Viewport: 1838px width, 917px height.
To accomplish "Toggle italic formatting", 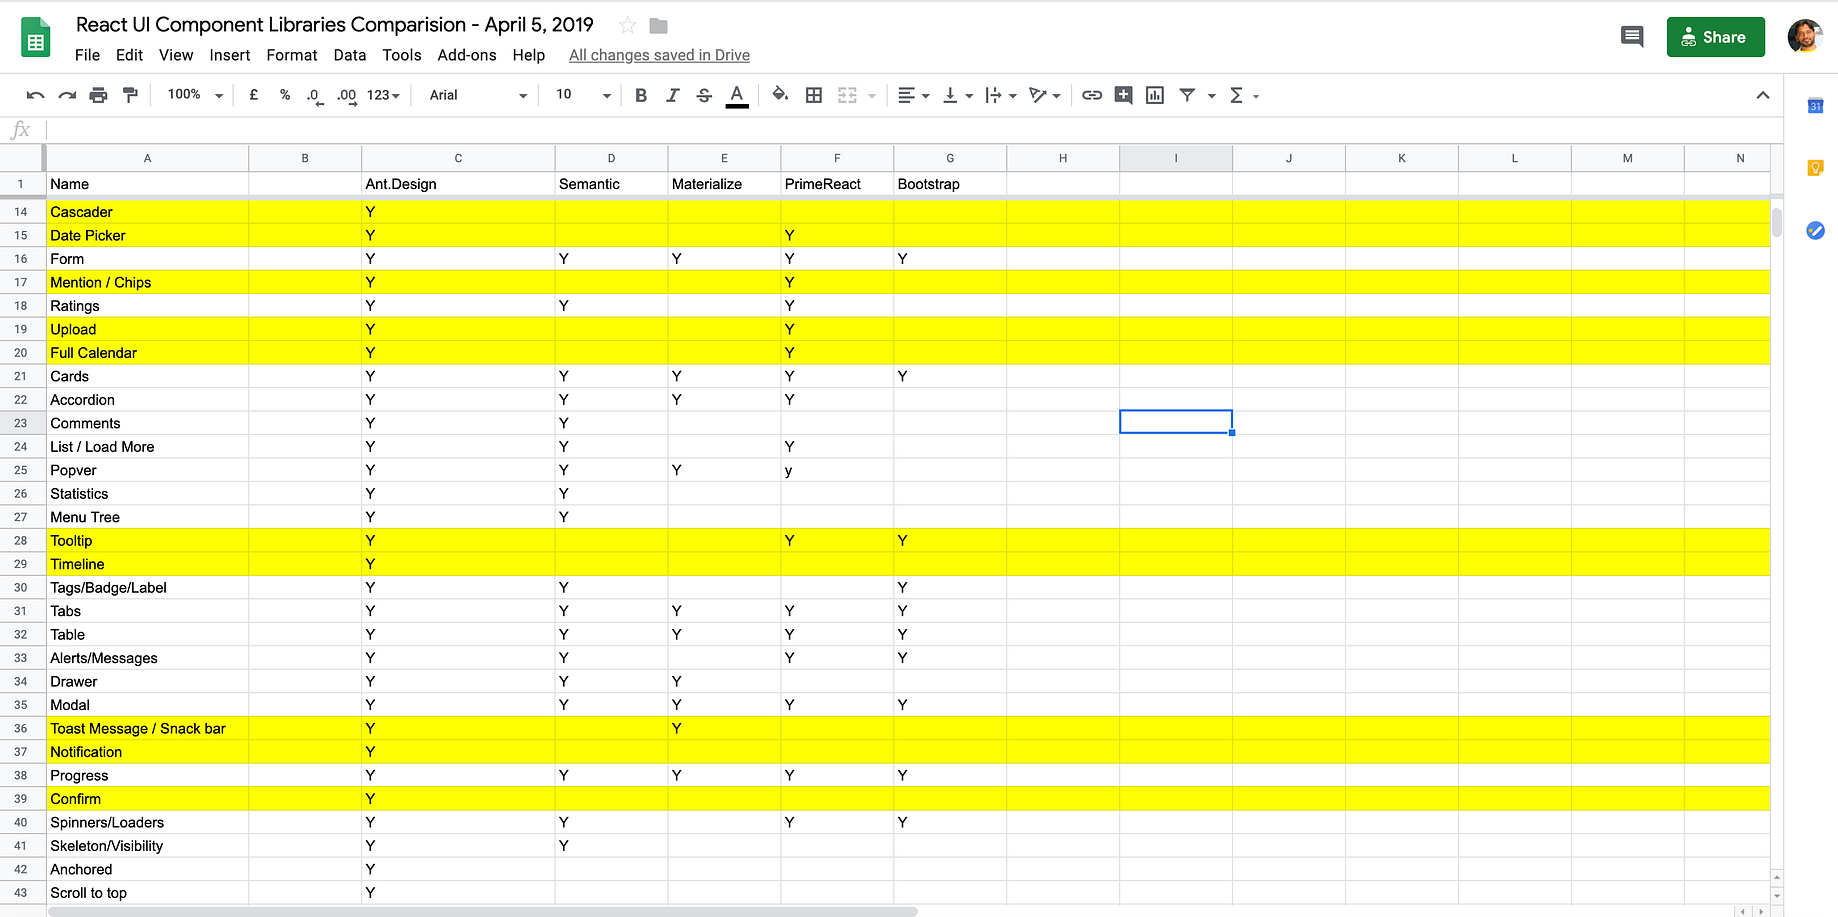I will tap(672, 95).
